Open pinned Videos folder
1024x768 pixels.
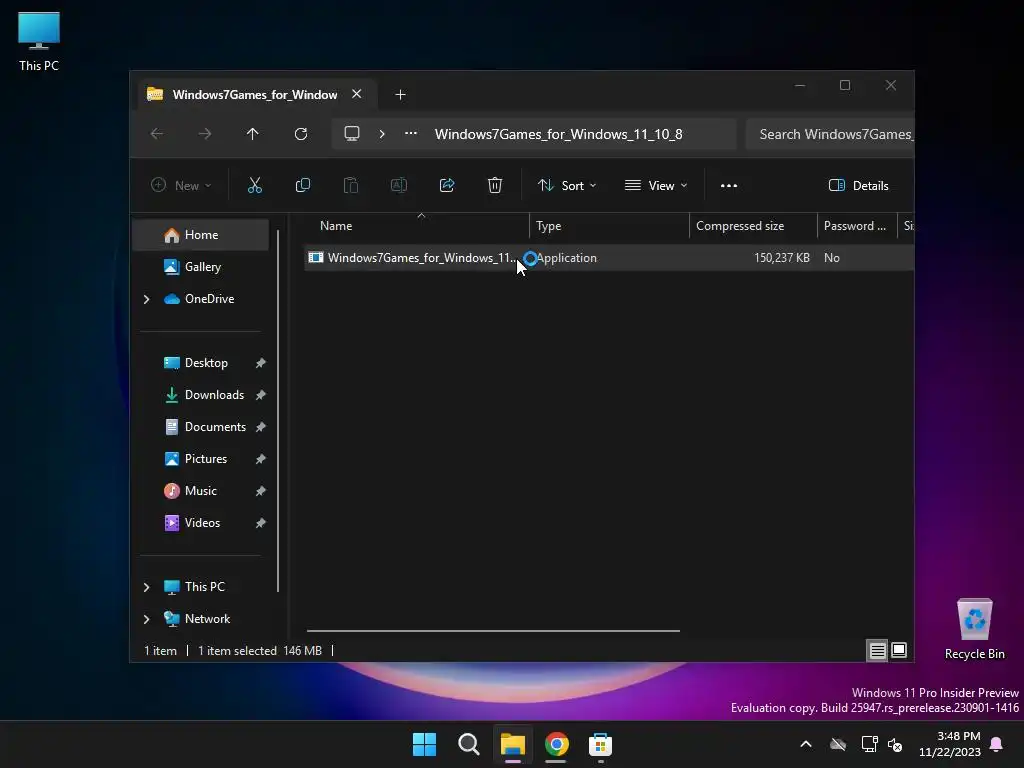click(x=202, y=522)
